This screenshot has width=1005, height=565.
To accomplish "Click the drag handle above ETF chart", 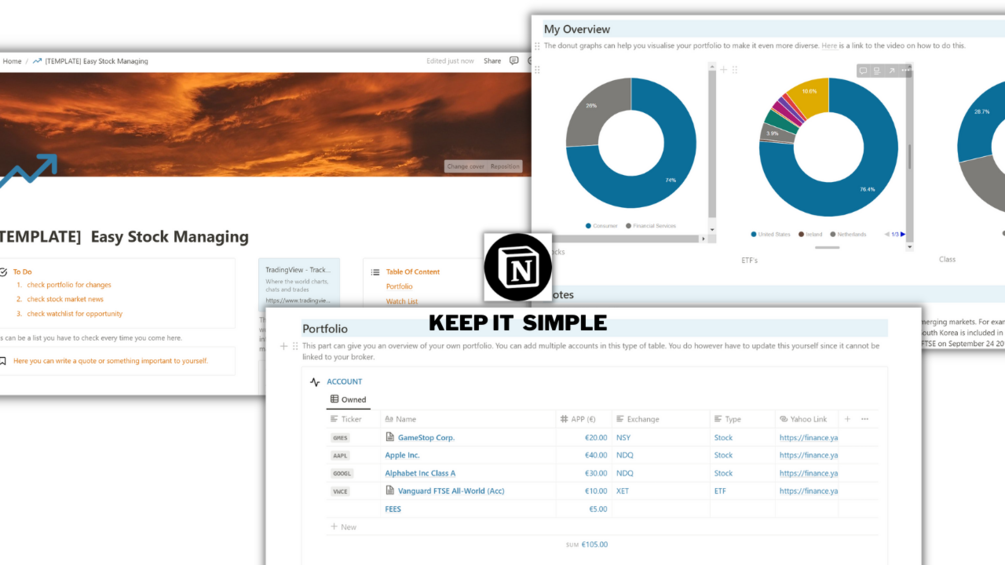I will pos(735,69).
